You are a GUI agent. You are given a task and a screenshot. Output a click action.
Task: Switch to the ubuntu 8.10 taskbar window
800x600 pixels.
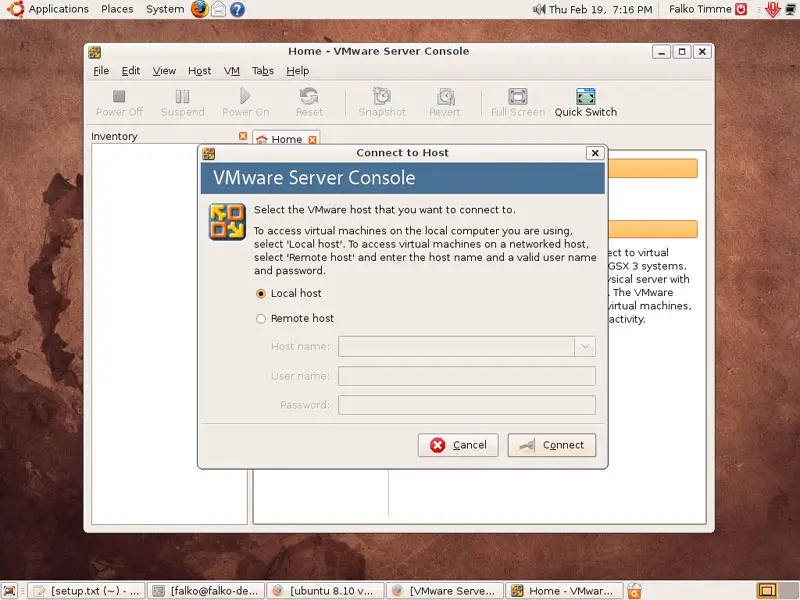click(326, 591)
